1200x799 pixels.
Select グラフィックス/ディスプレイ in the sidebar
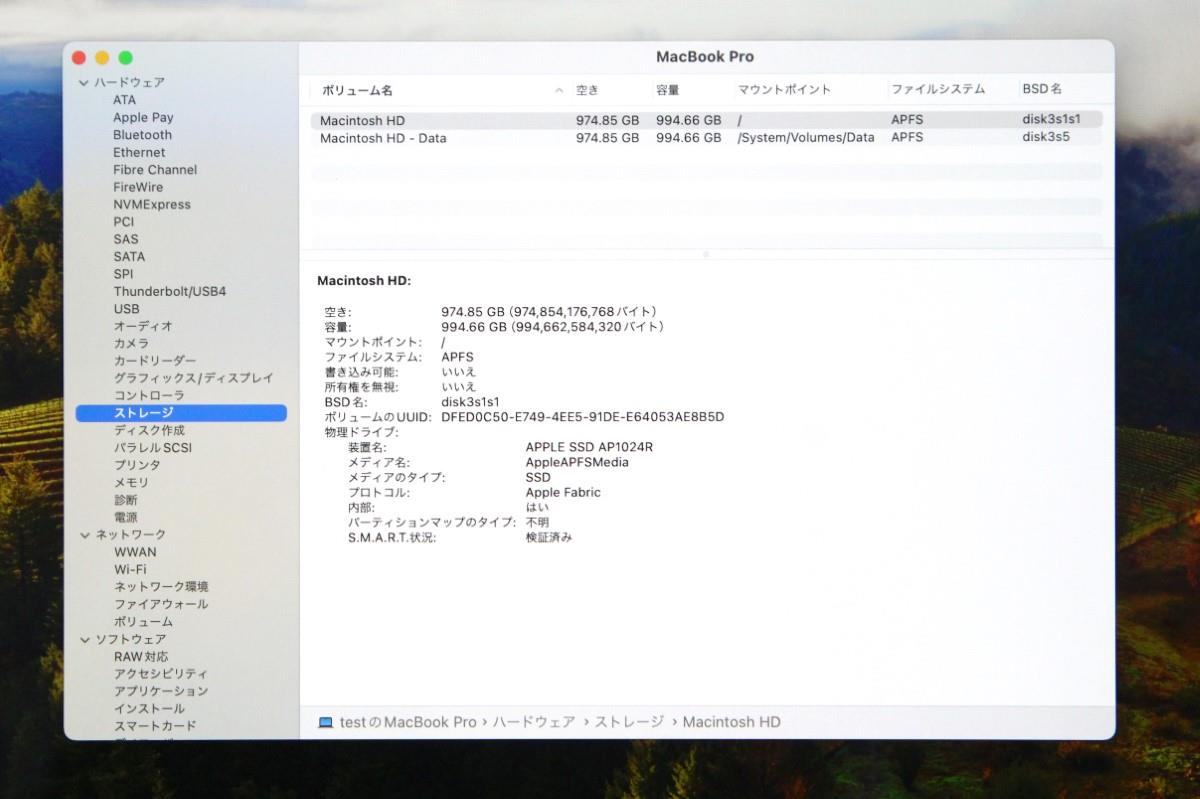click(193, 378)
